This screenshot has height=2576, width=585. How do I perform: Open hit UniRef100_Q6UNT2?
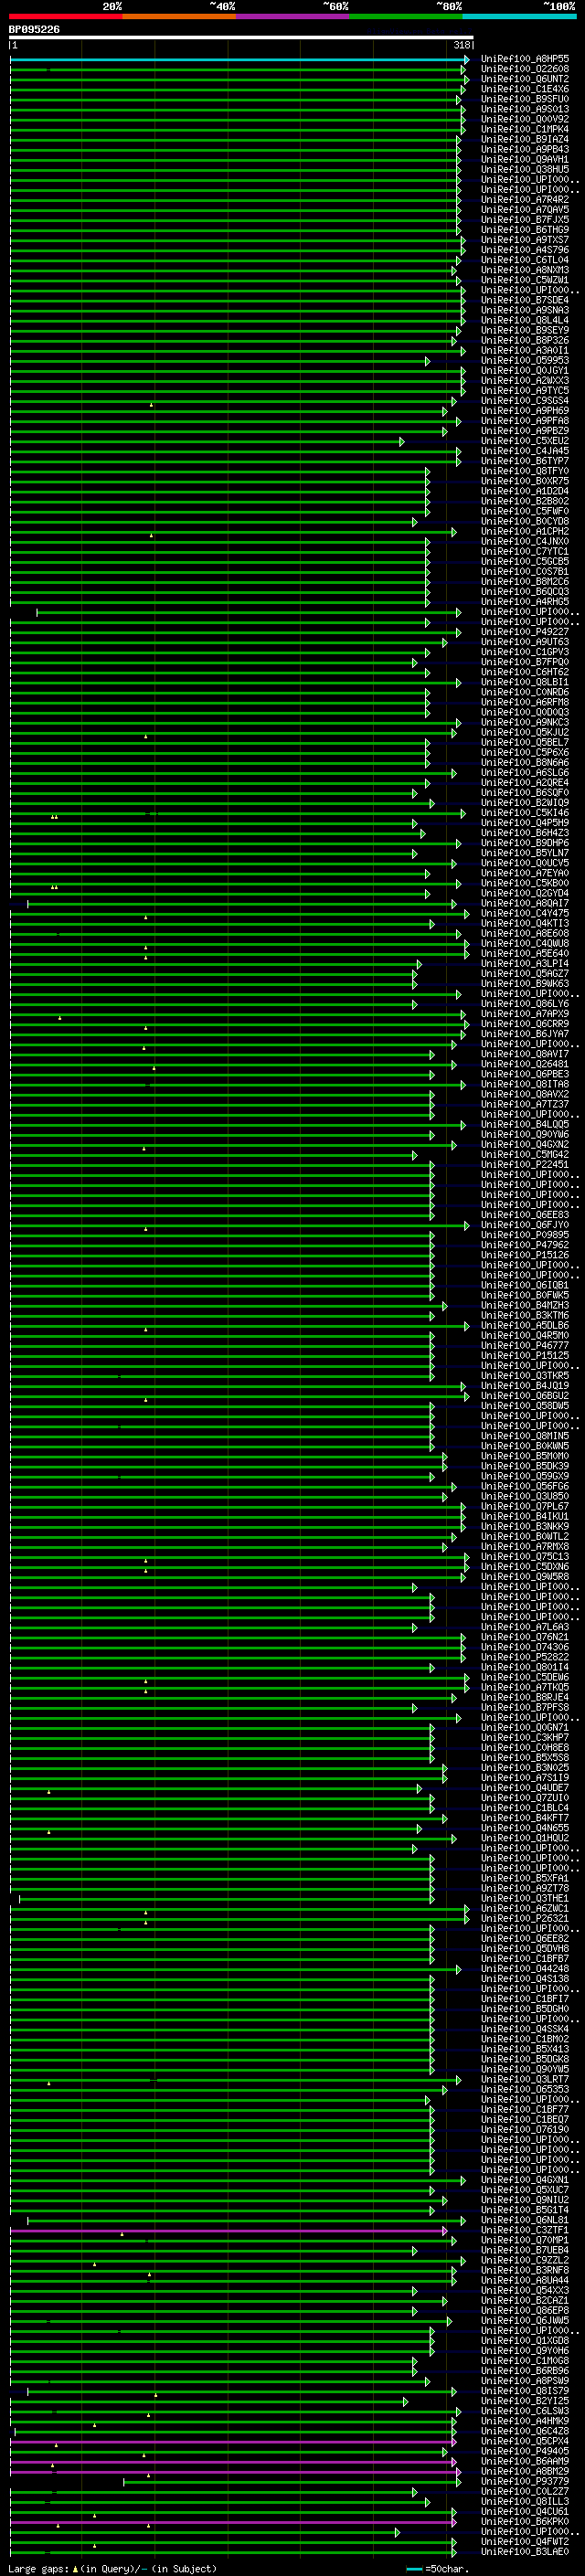525,79
